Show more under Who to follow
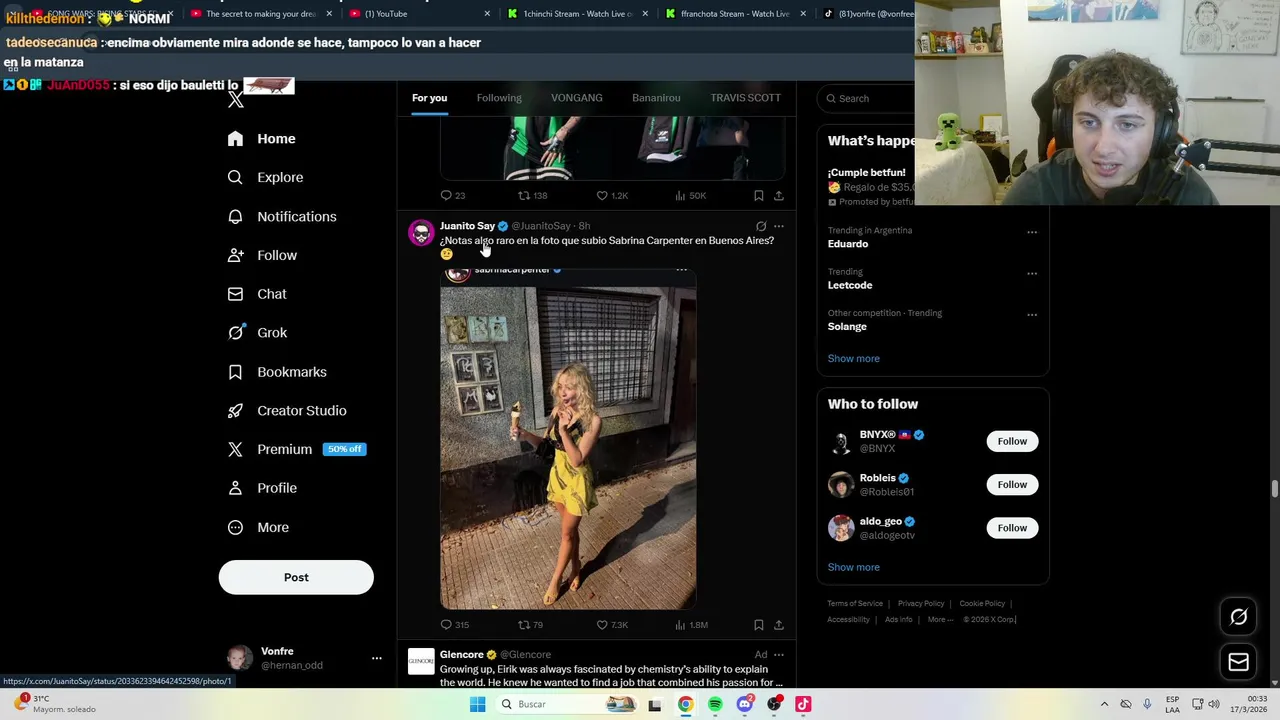The width and height of the screenshot is (1280, 720). [x=853, y=567]
